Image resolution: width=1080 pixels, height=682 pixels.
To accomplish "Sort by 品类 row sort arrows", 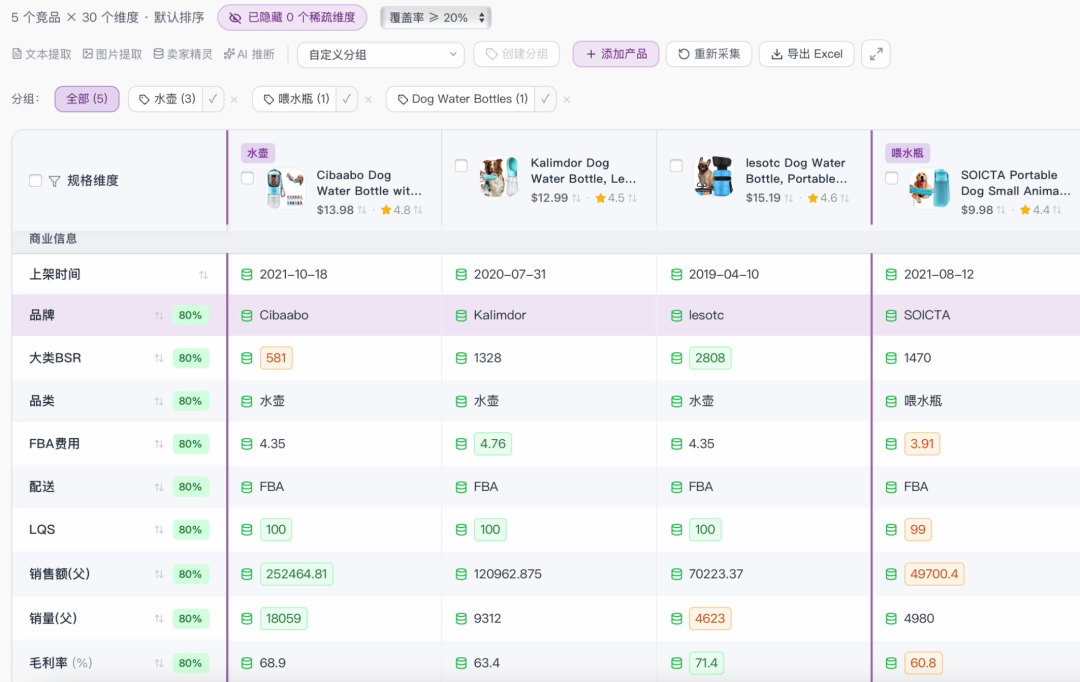I will pos(159,401).
